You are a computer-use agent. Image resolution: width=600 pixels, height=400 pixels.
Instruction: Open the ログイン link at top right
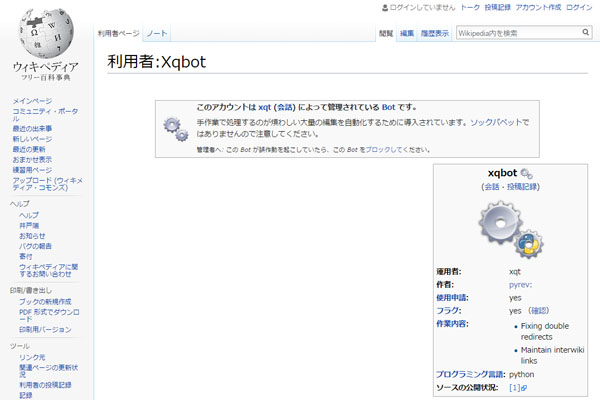580,7
